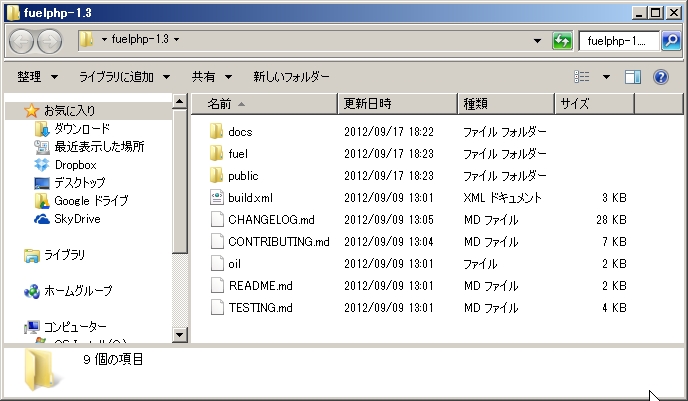Click the fuel folder icon
This screenshot has height=401, width=688.
tap(216, 153)
